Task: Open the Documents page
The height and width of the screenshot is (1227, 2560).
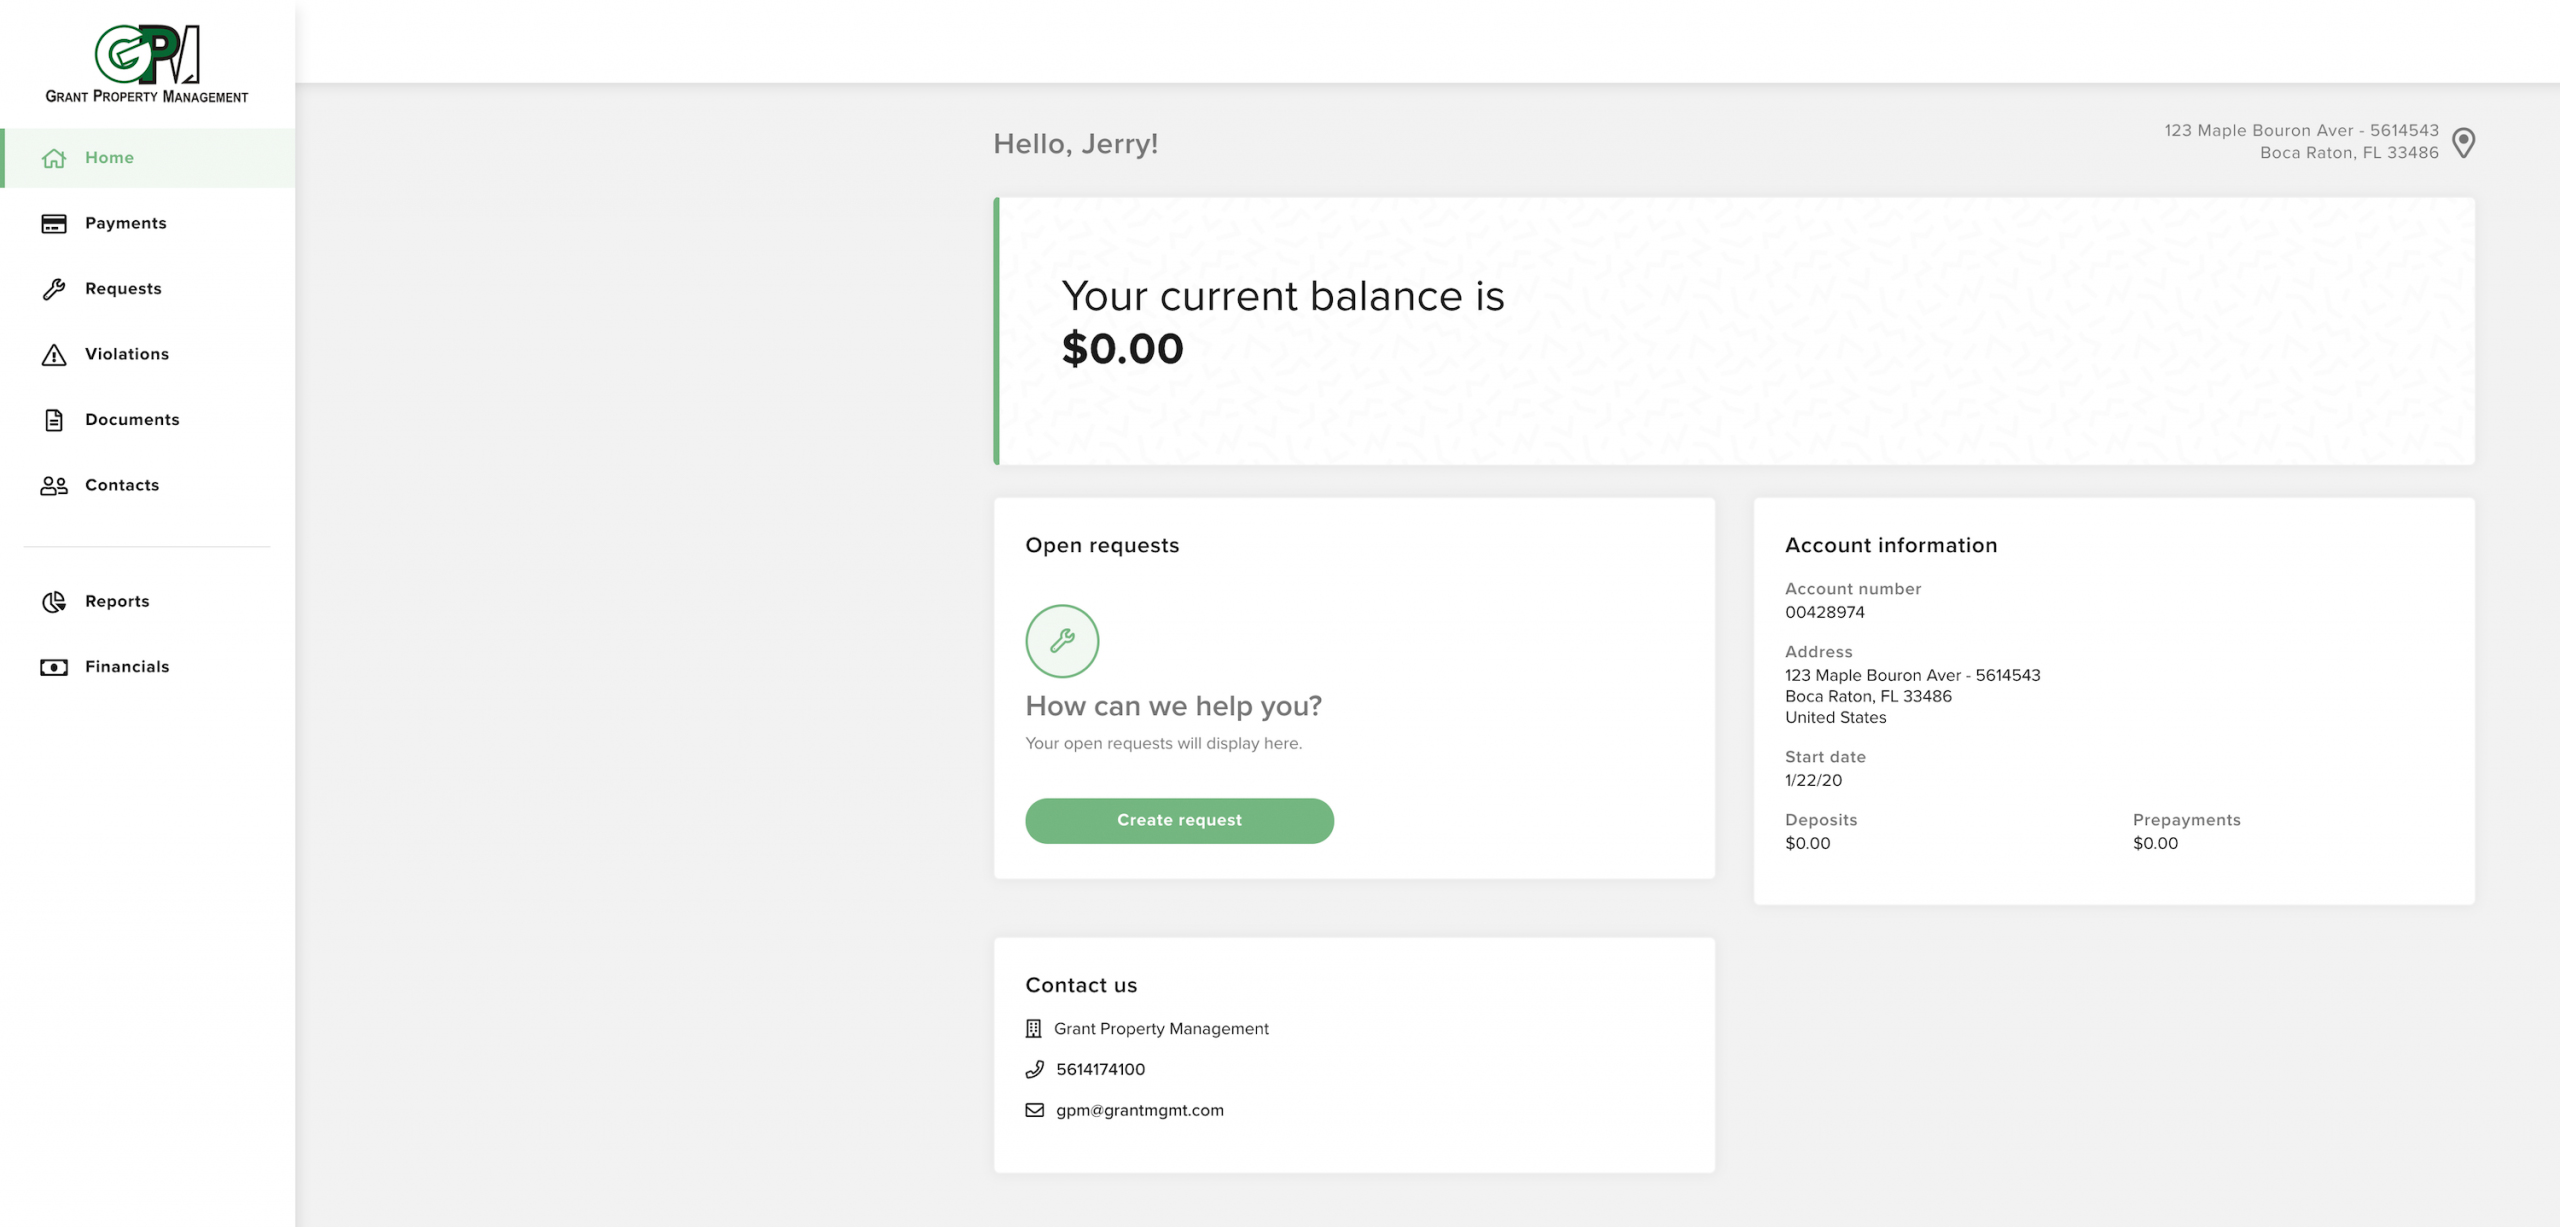Action: pyautogui.click(x=132, y=420)
